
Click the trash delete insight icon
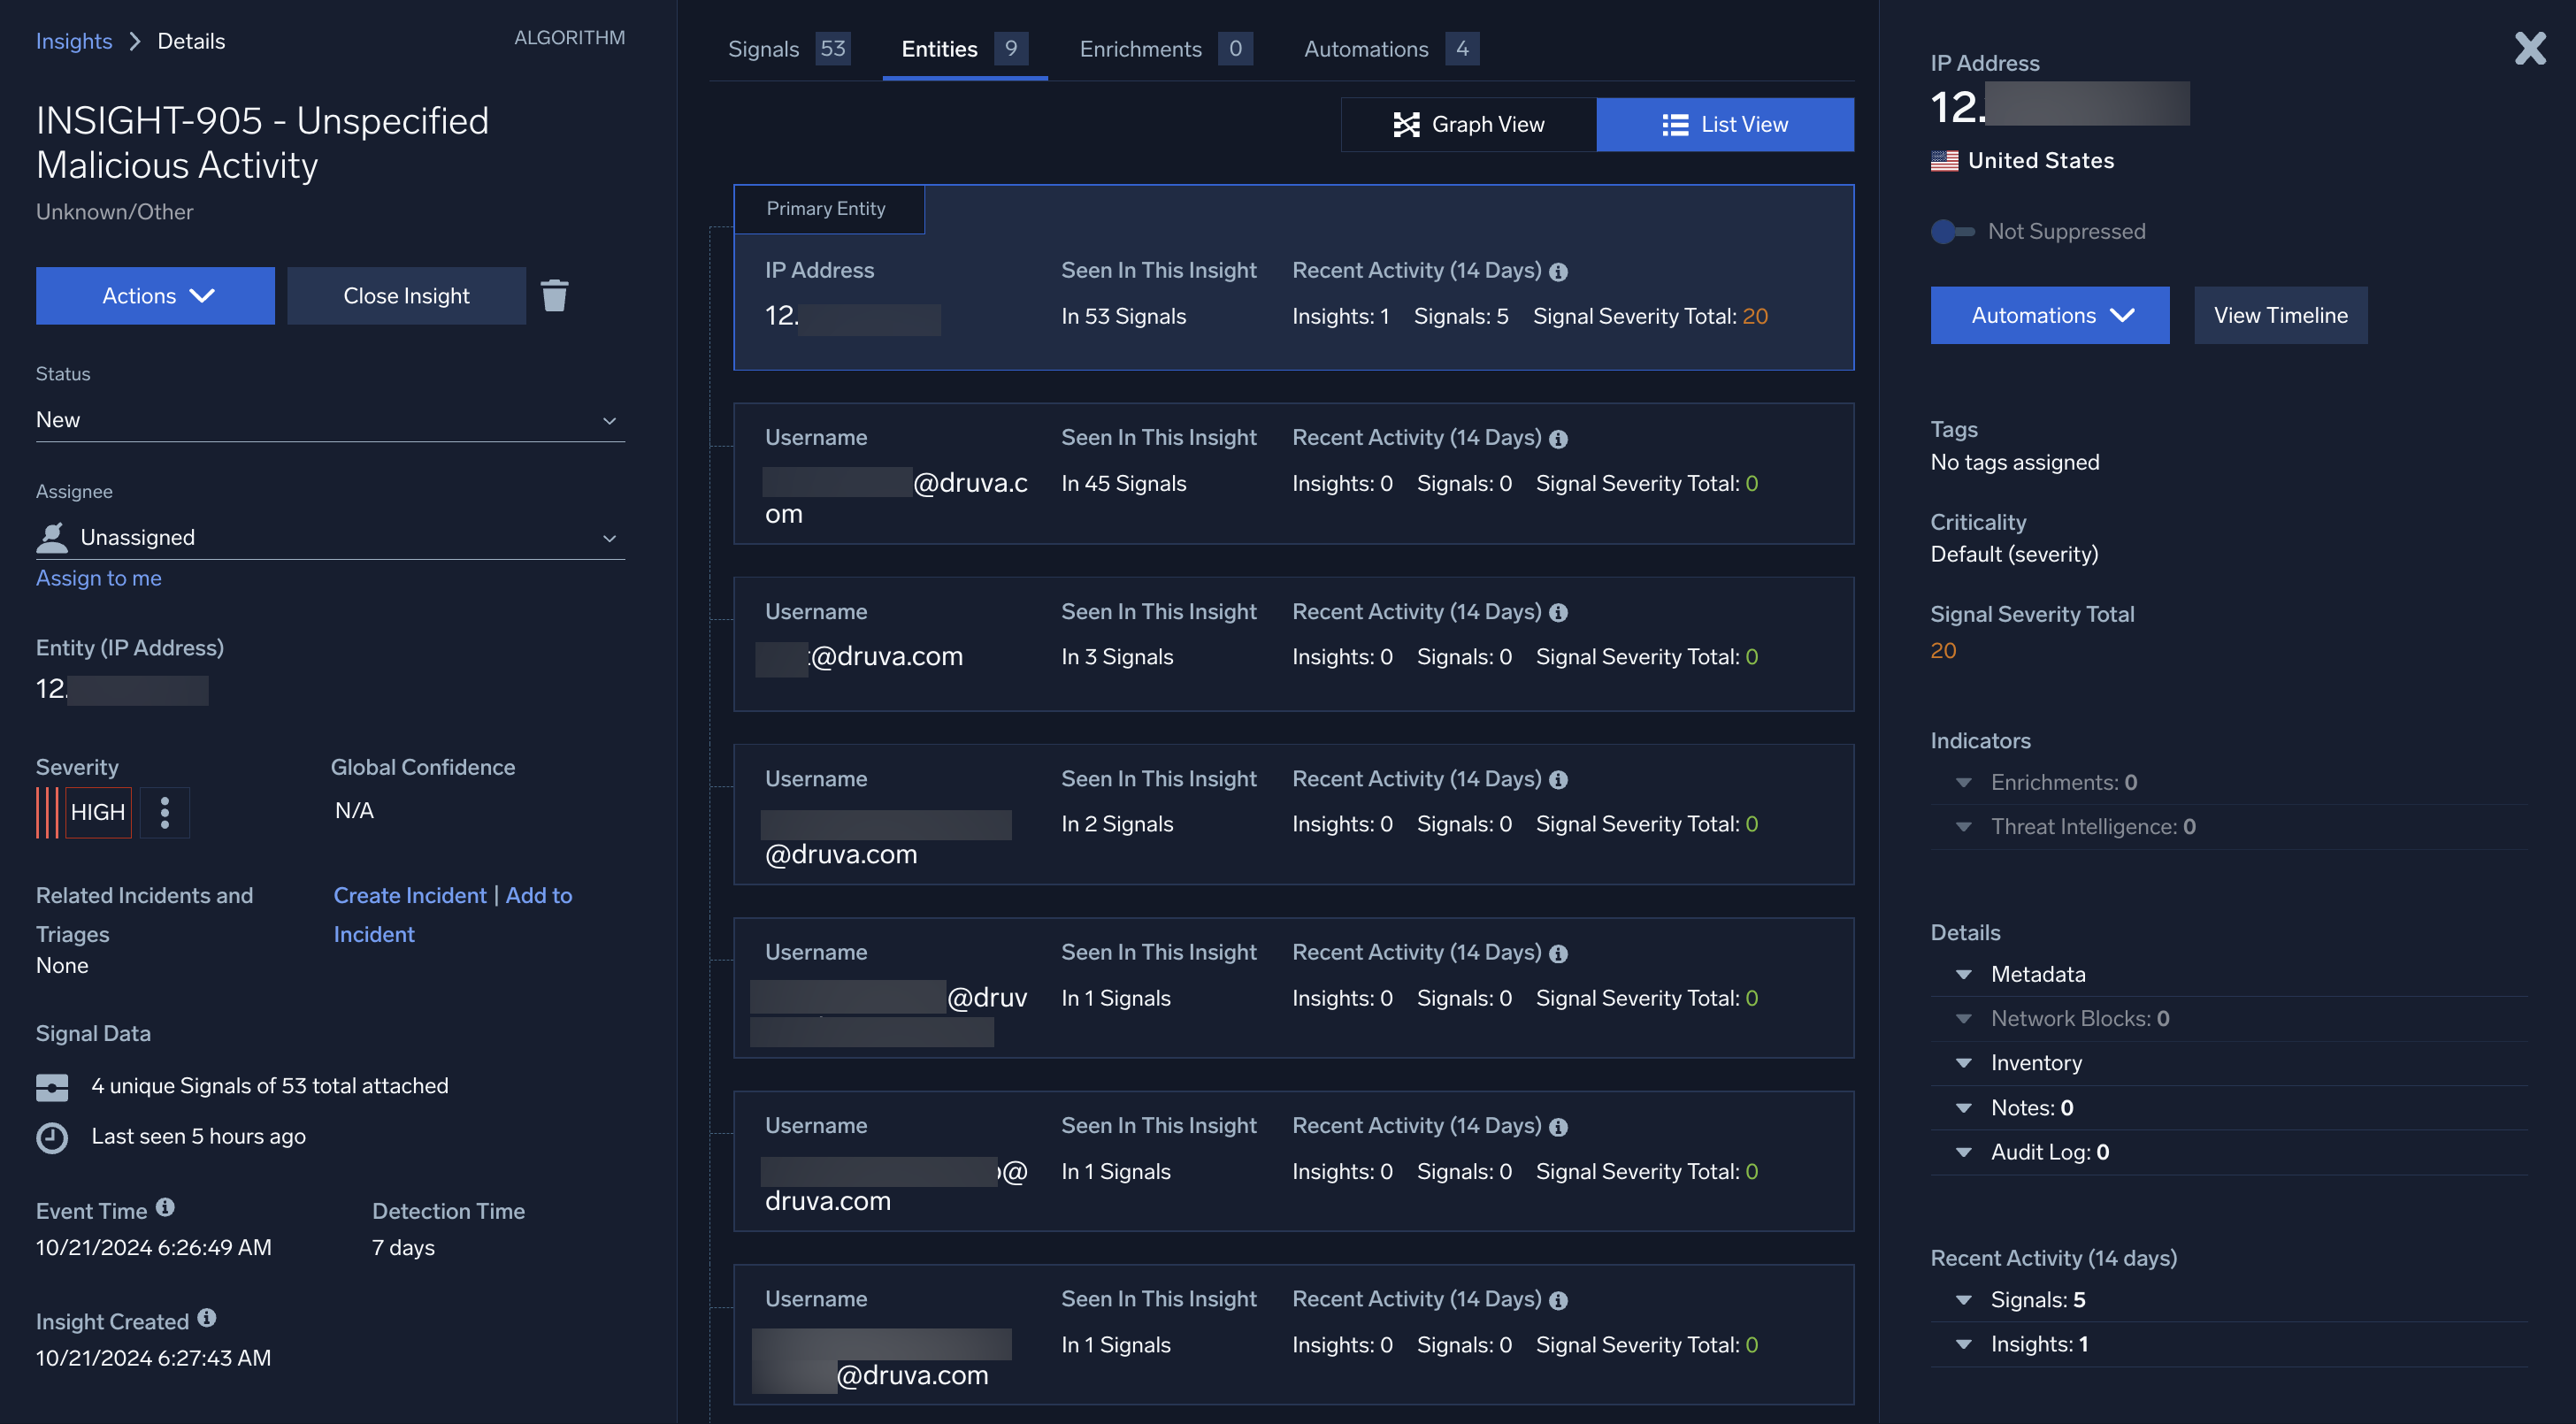[554, 295]
